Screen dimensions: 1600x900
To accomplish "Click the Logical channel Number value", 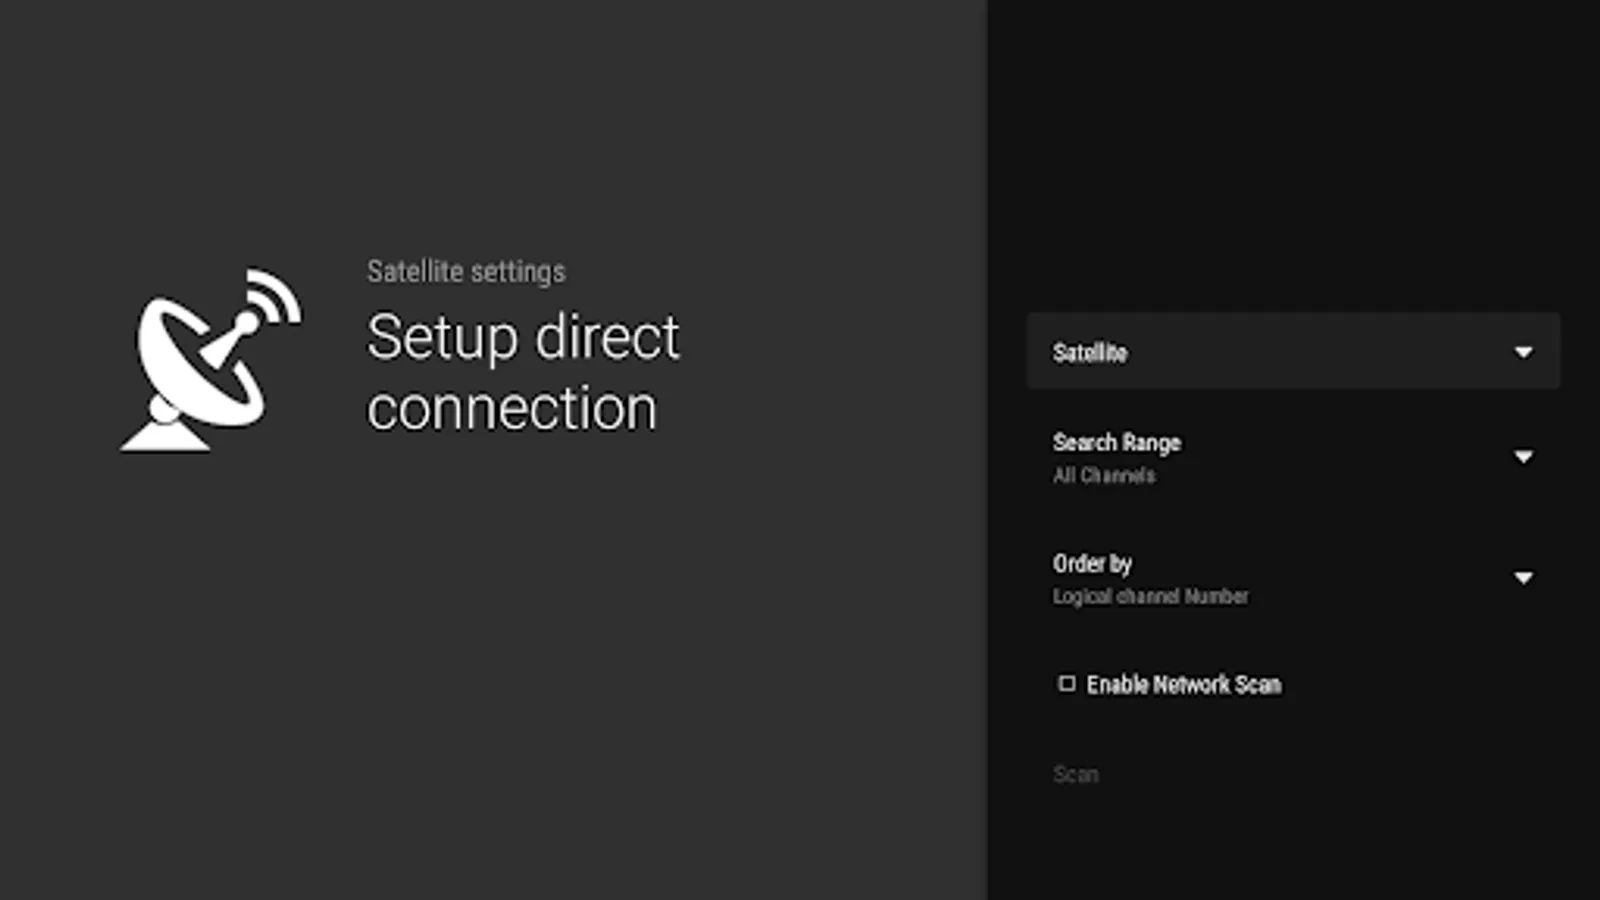I will coord(1150,597).
